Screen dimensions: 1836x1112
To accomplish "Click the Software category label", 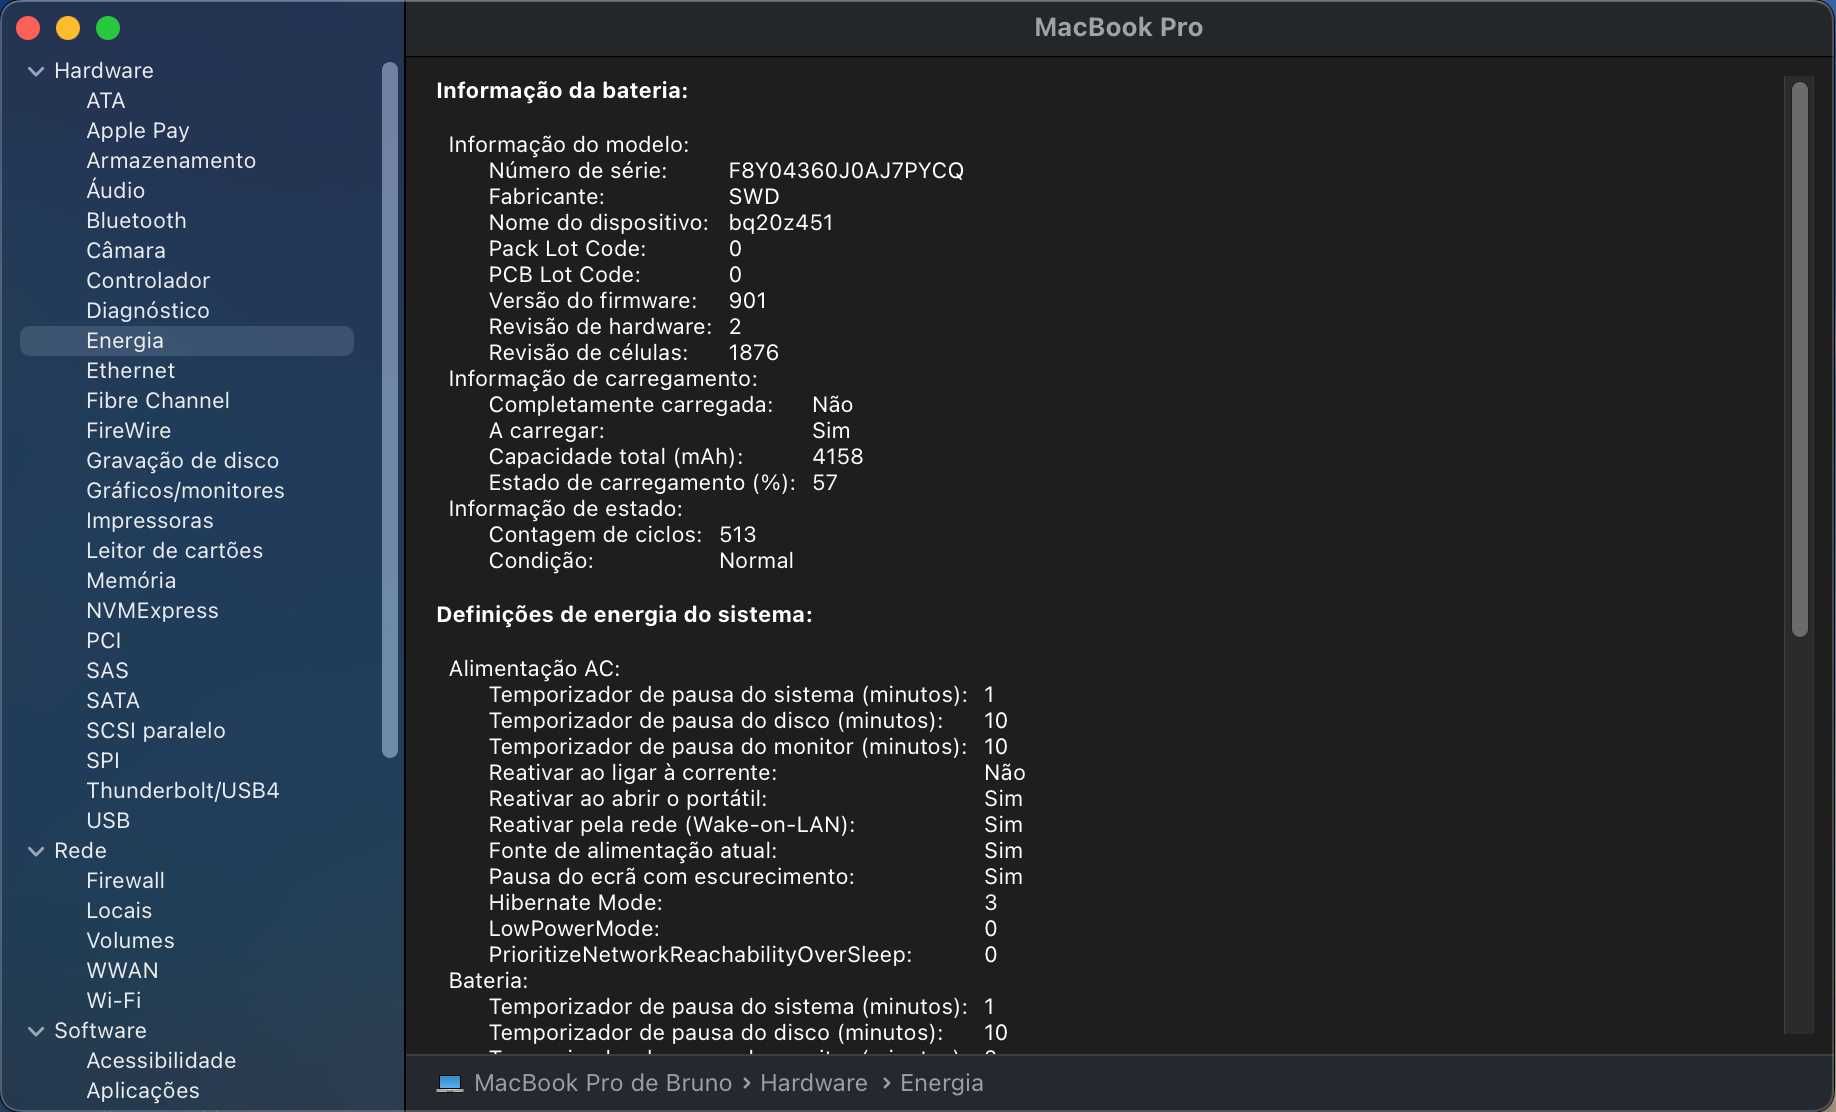I will 100,1031.
